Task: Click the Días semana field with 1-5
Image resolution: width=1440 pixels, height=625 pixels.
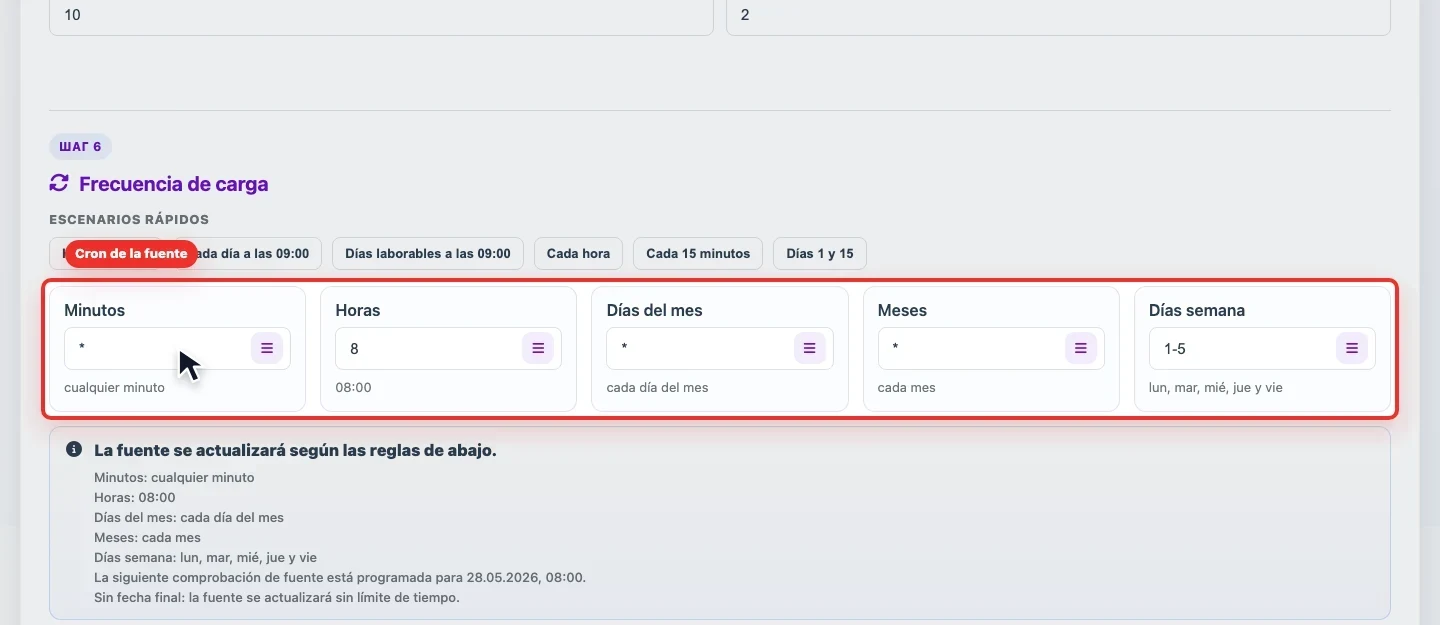Action: (x=1262, y=349)
